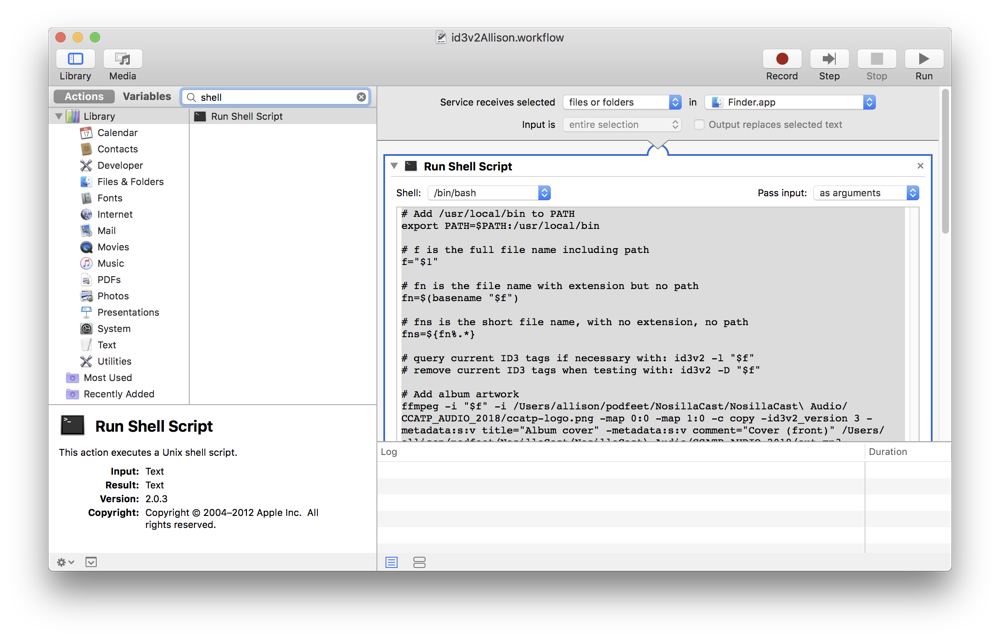
Task: Collapse the Run Shell Script action triangle
Action: coord(394,166)
